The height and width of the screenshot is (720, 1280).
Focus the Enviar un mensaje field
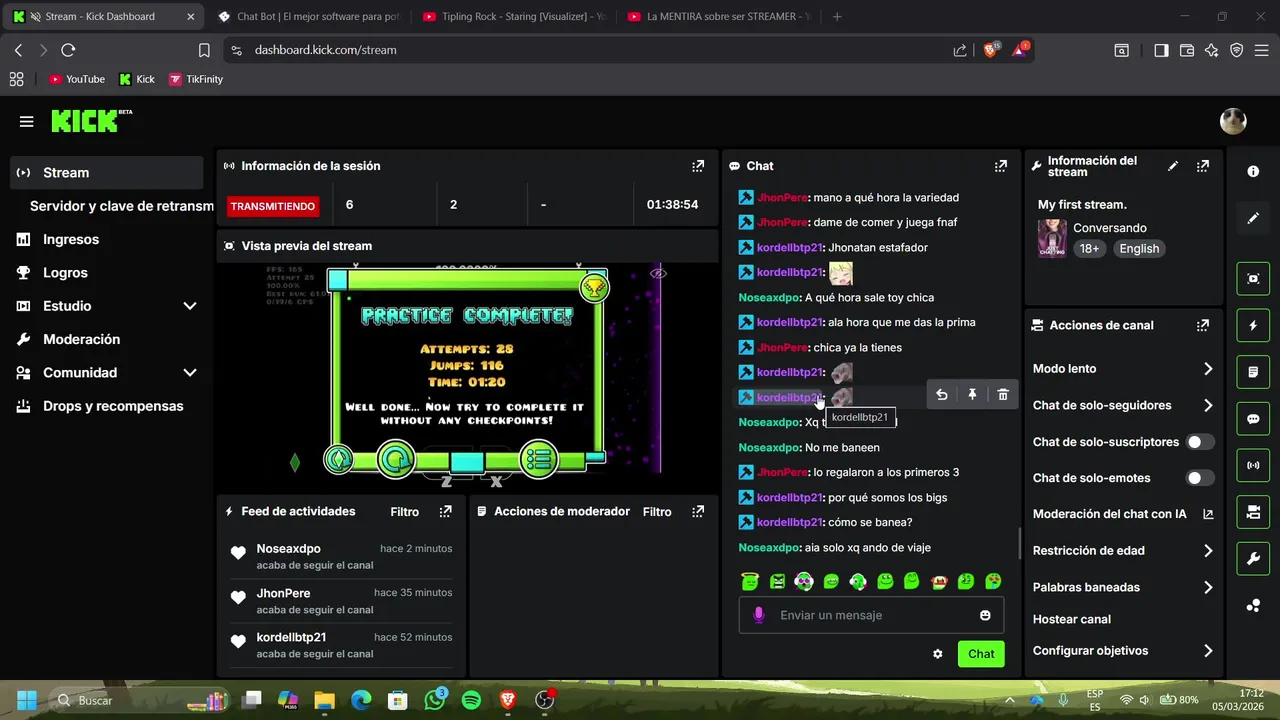[x=871, y=615]
